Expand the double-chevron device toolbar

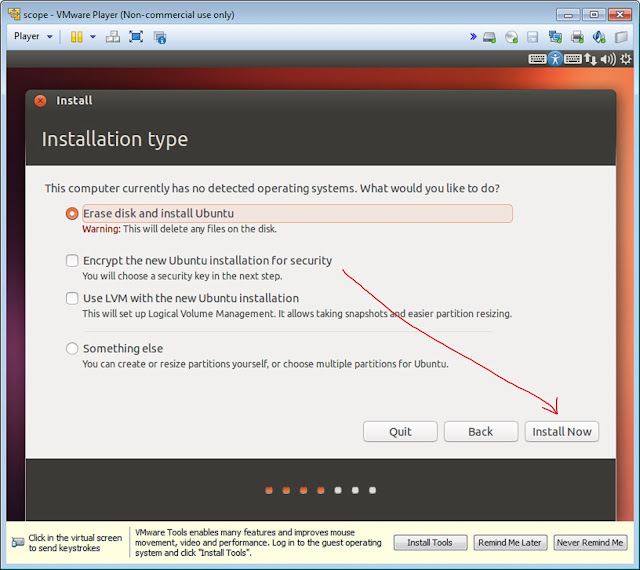(473, 37)
